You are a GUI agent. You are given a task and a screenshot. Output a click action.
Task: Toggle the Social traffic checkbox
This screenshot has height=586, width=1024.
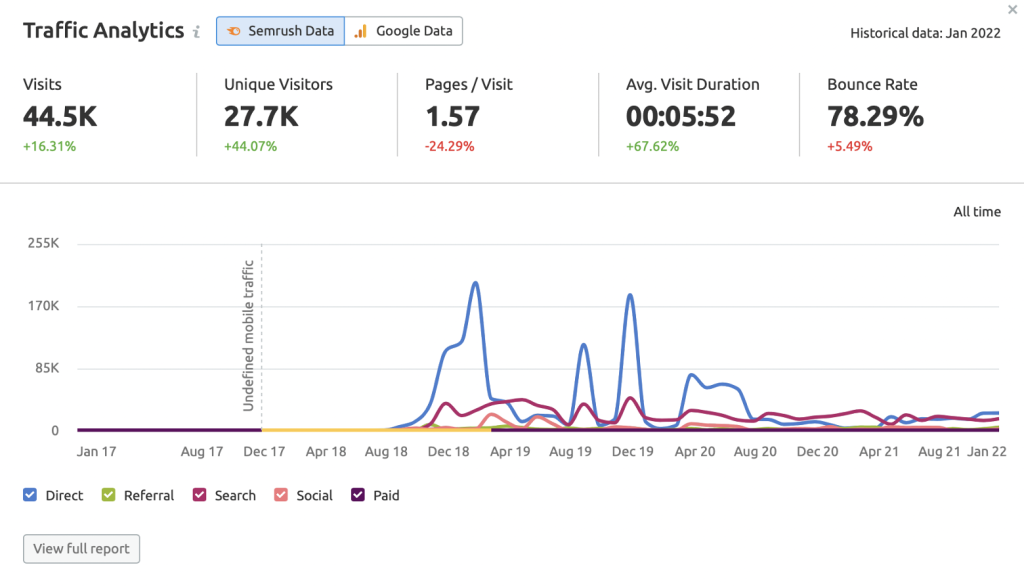281,495
